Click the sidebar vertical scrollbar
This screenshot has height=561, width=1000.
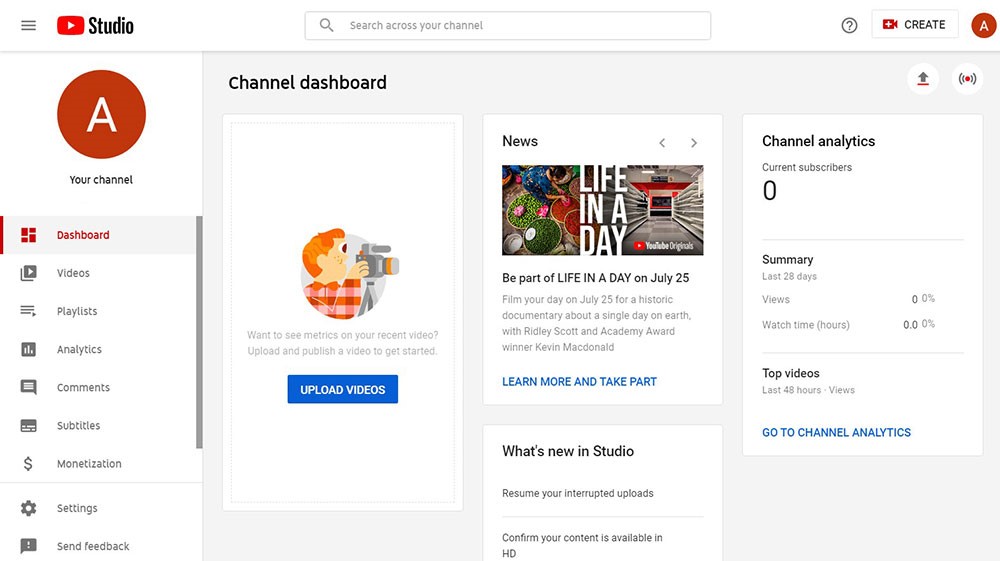(x=199, y=332)
